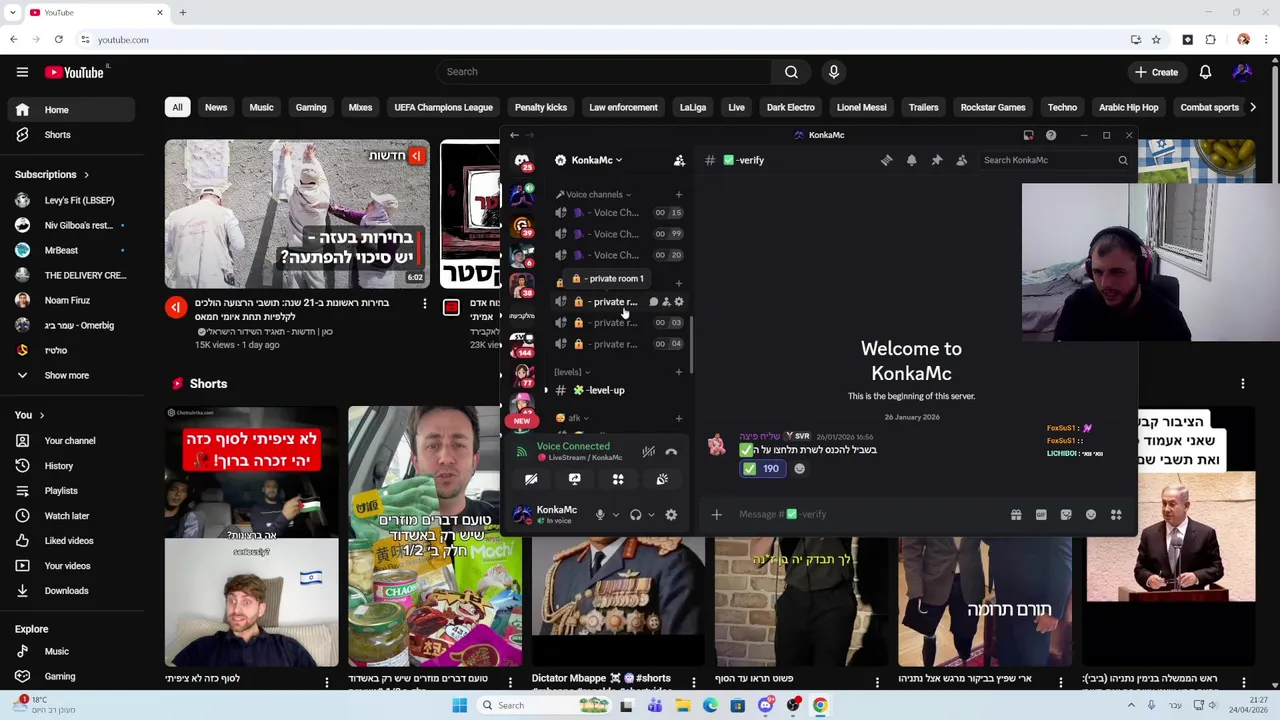Open Discord help question-mark icon
1280x720 pixels.
point(1051,135)
